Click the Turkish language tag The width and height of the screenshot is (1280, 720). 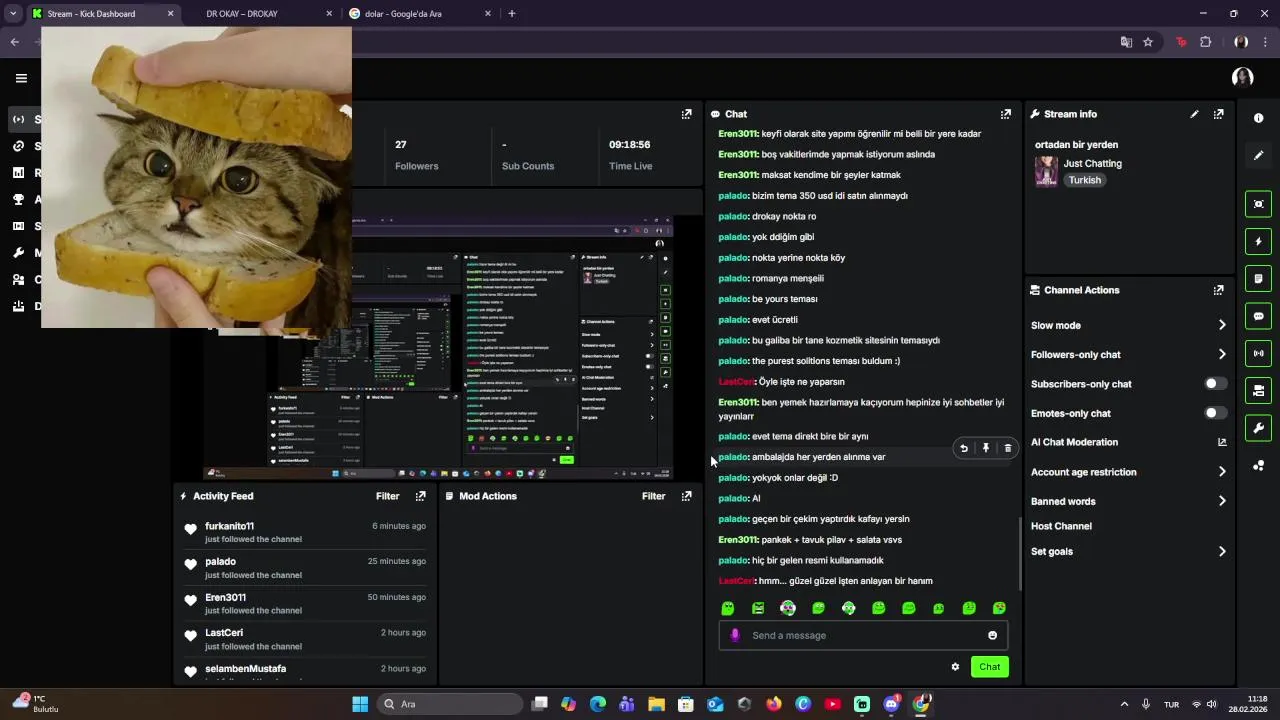[x=1084, y=180]
